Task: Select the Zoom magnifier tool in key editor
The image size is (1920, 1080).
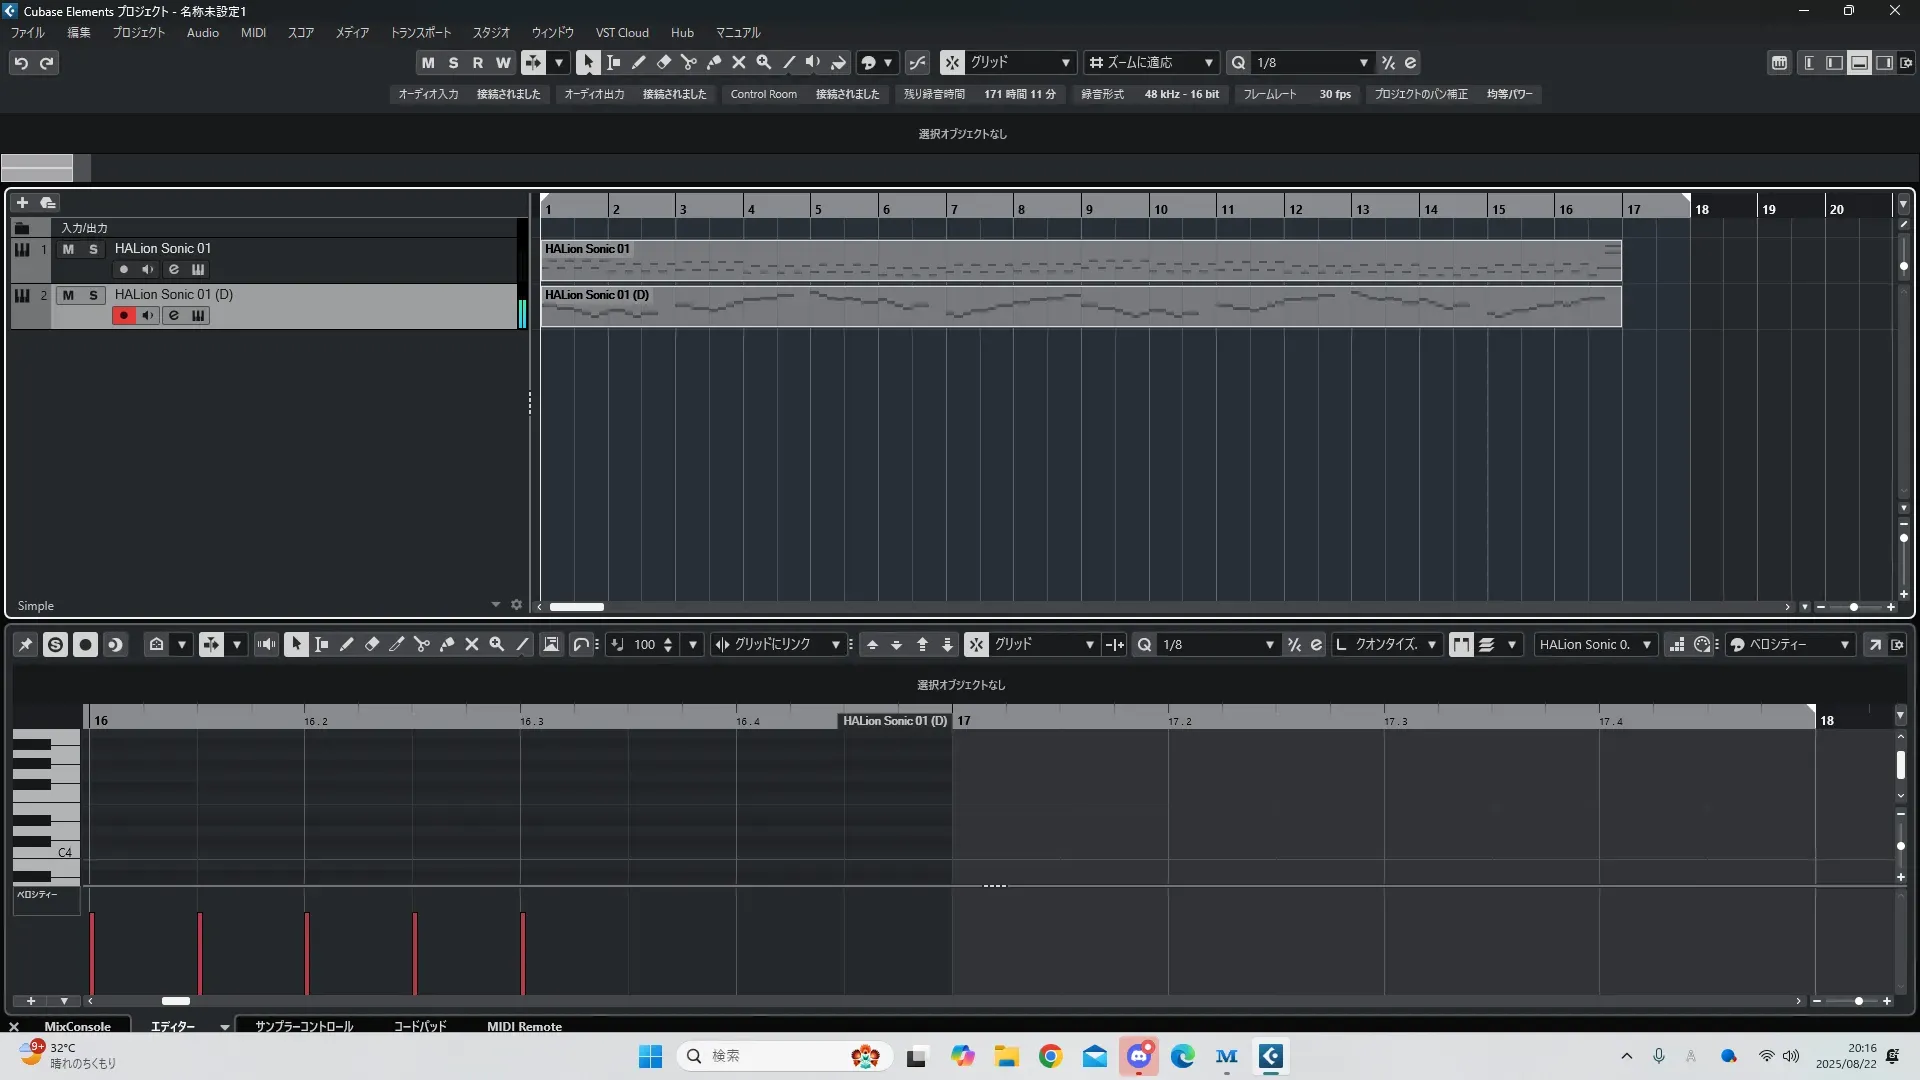Action: [x=497, y=645]
